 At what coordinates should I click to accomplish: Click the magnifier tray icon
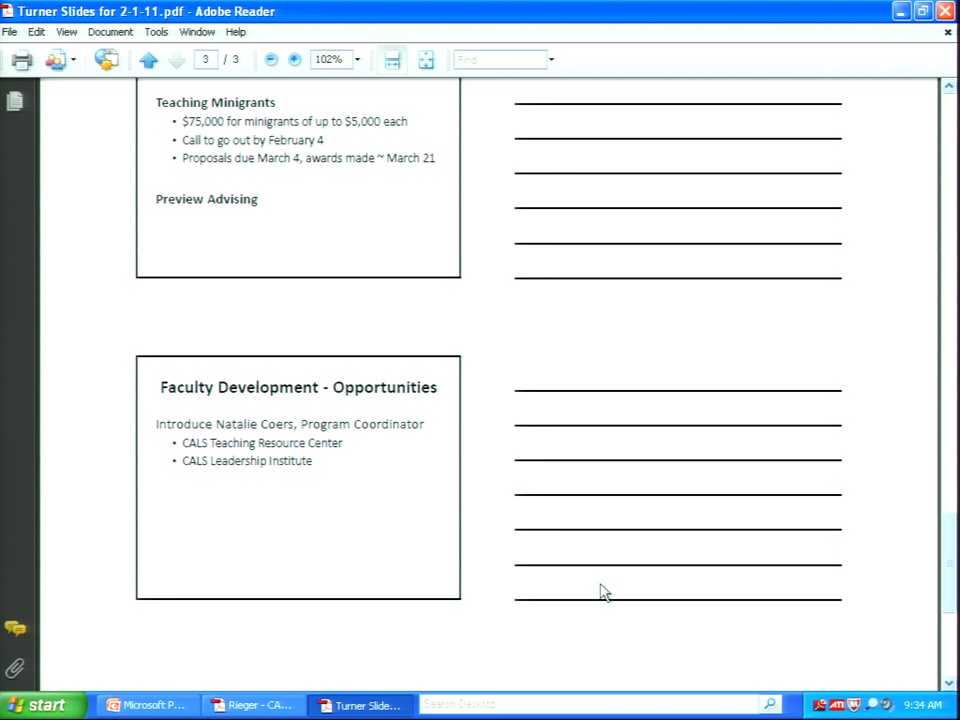(871, 705)
